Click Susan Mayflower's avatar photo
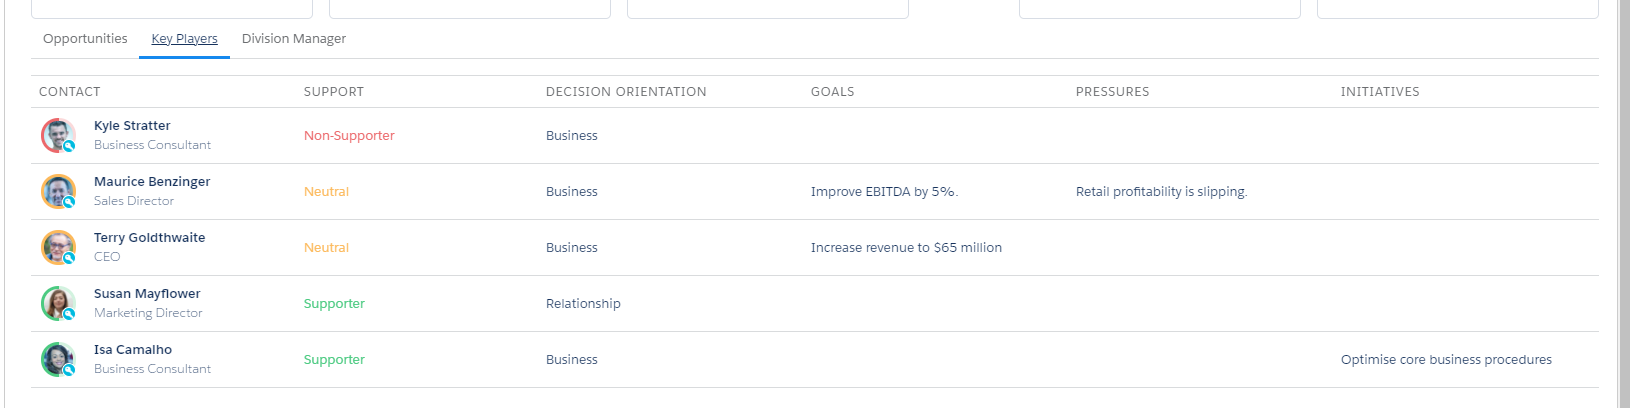 click(x=58, y=303)
